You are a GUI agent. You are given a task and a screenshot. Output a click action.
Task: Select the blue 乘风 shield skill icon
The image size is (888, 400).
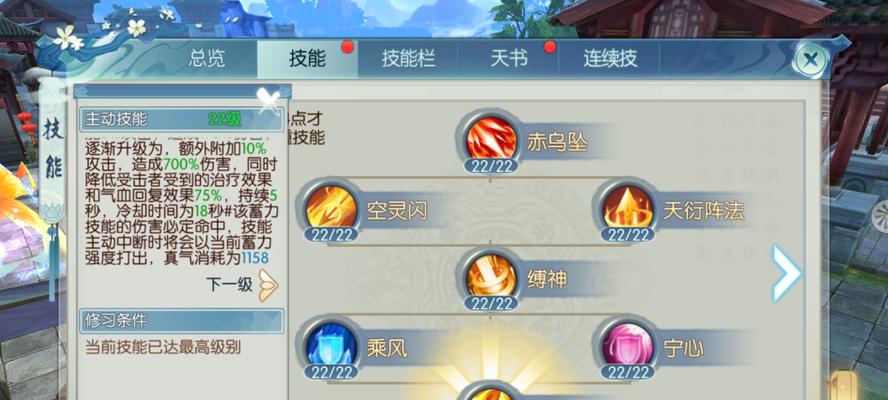pyautogui.click(x=331, y=346)
